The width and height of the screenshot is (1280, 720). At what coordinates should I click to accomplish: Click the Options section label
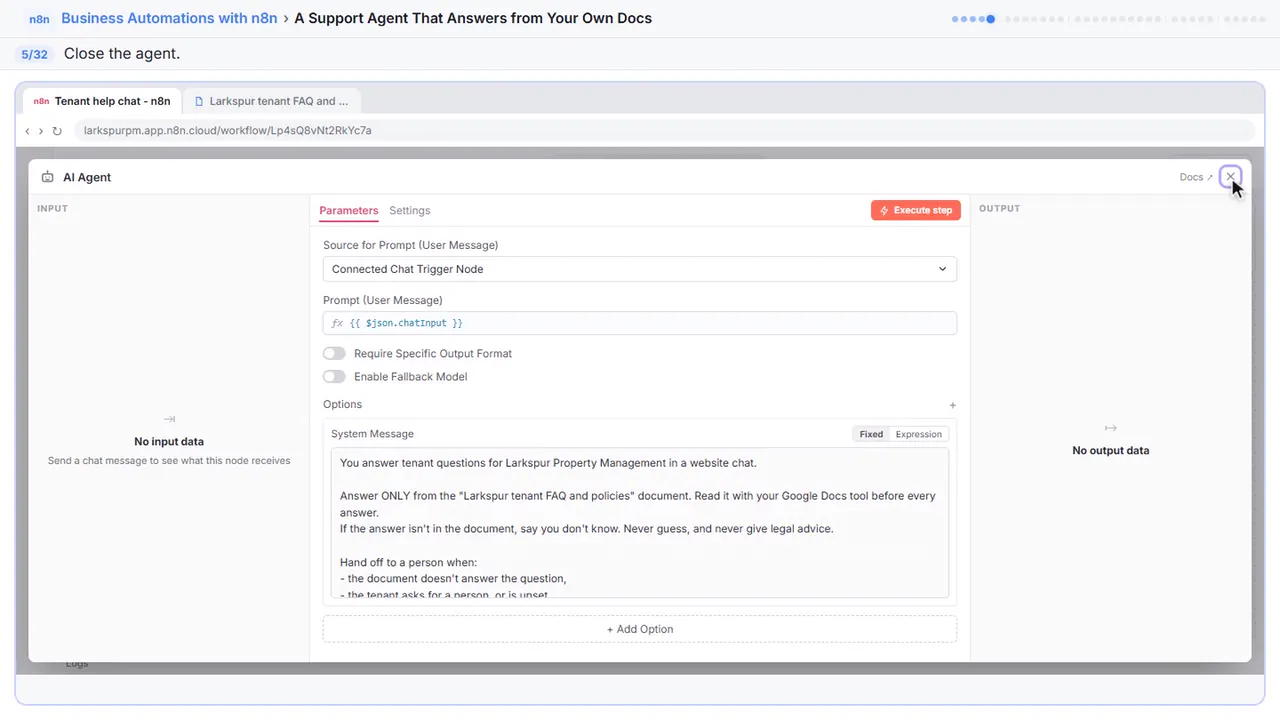342,404
